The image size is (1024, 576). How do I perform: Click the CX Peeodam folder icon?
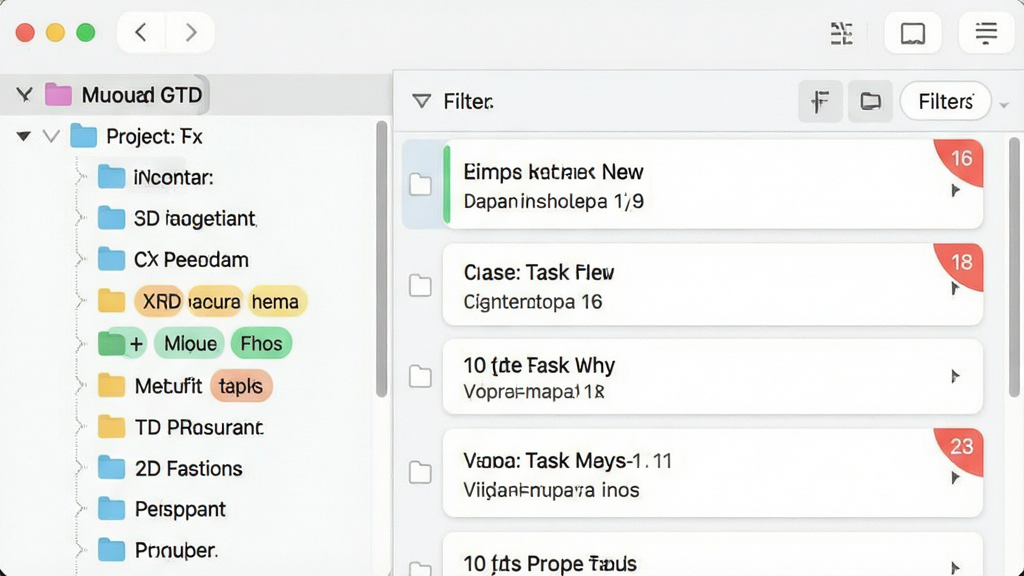point(111,259)
